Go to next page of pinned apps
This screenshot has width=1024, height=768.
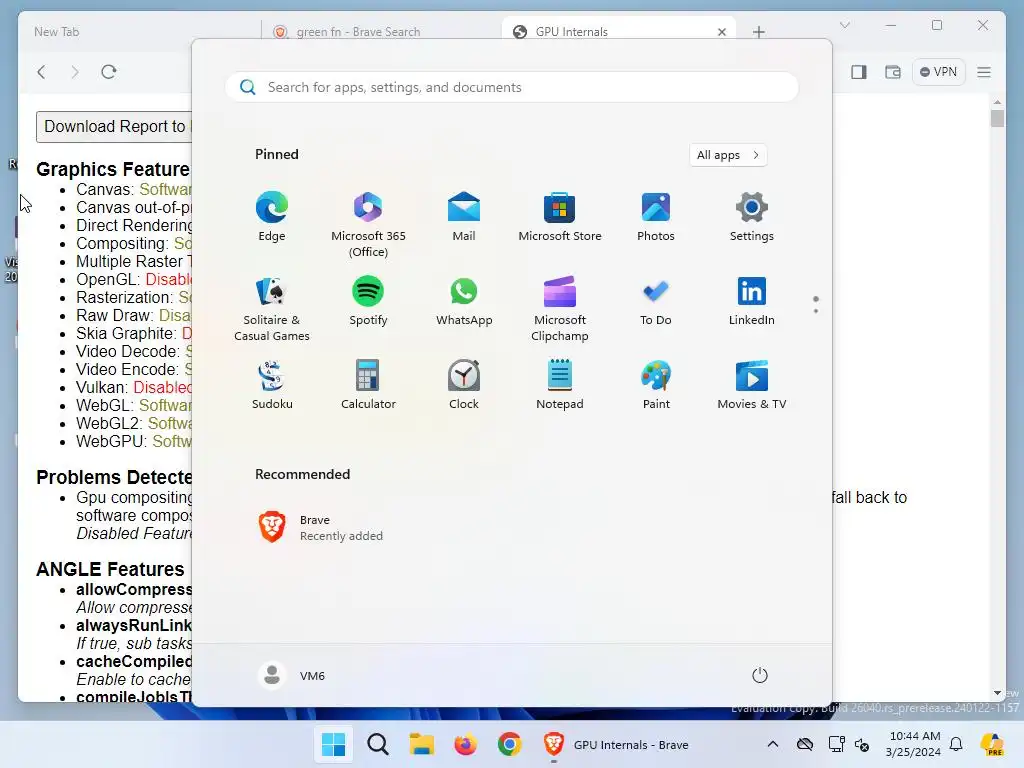[816, 311]
